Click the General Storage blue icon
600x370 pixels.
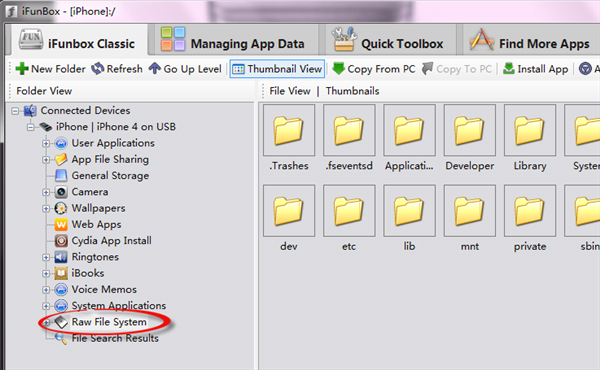[x=61, y=176]
